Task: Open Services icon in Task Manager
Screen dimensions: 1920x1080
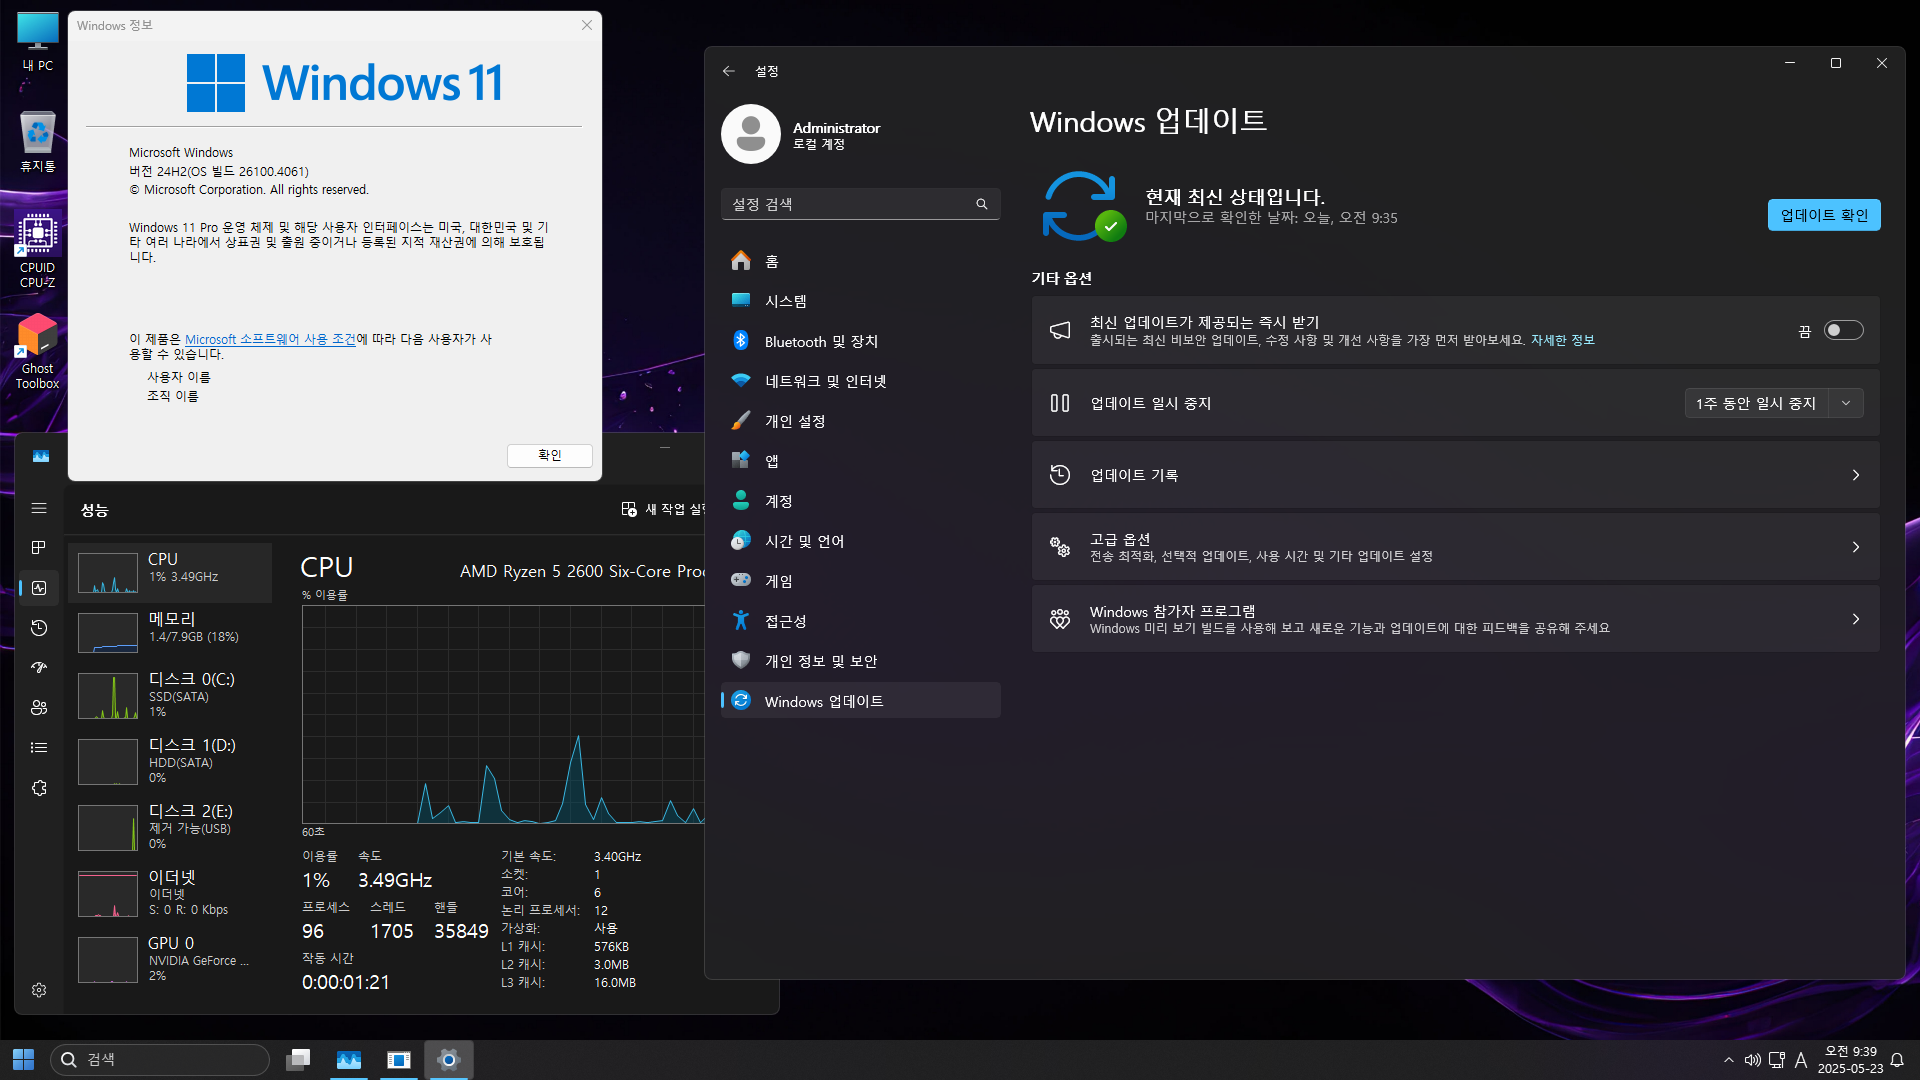Action: (x=39, y=788)
